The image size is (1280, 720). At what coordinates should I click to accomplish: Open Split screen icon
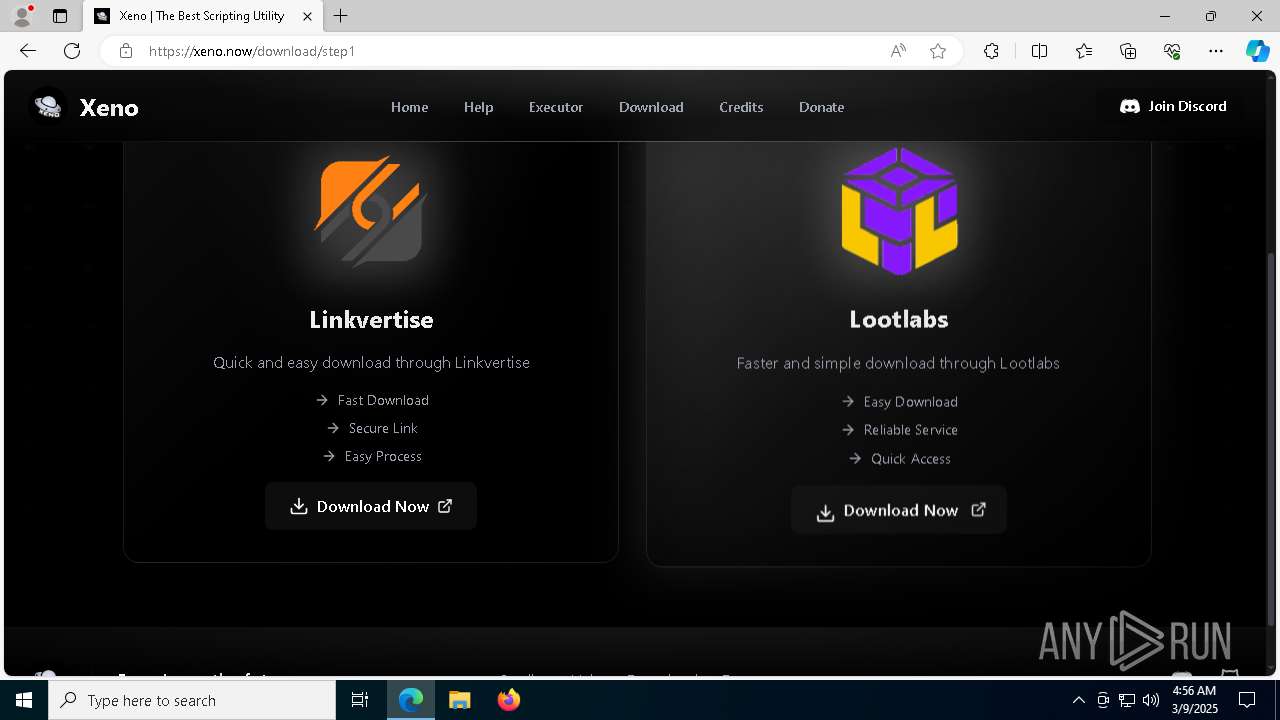click(1039, 51)
